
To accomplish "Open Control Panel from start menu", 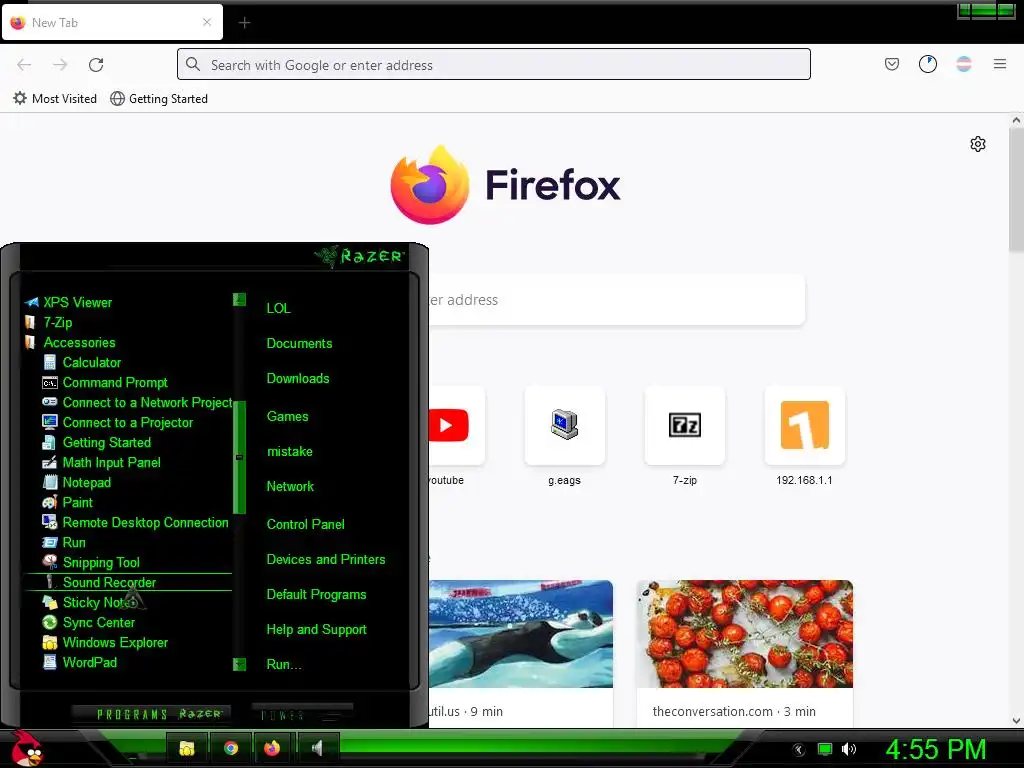I will click(306, 524).
